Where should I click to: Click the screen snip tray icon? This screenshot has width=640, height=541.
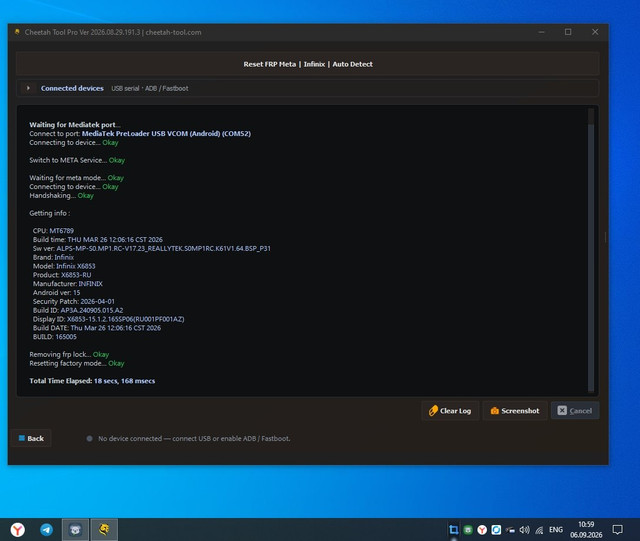pyautogui.click(x=453, y=530)
